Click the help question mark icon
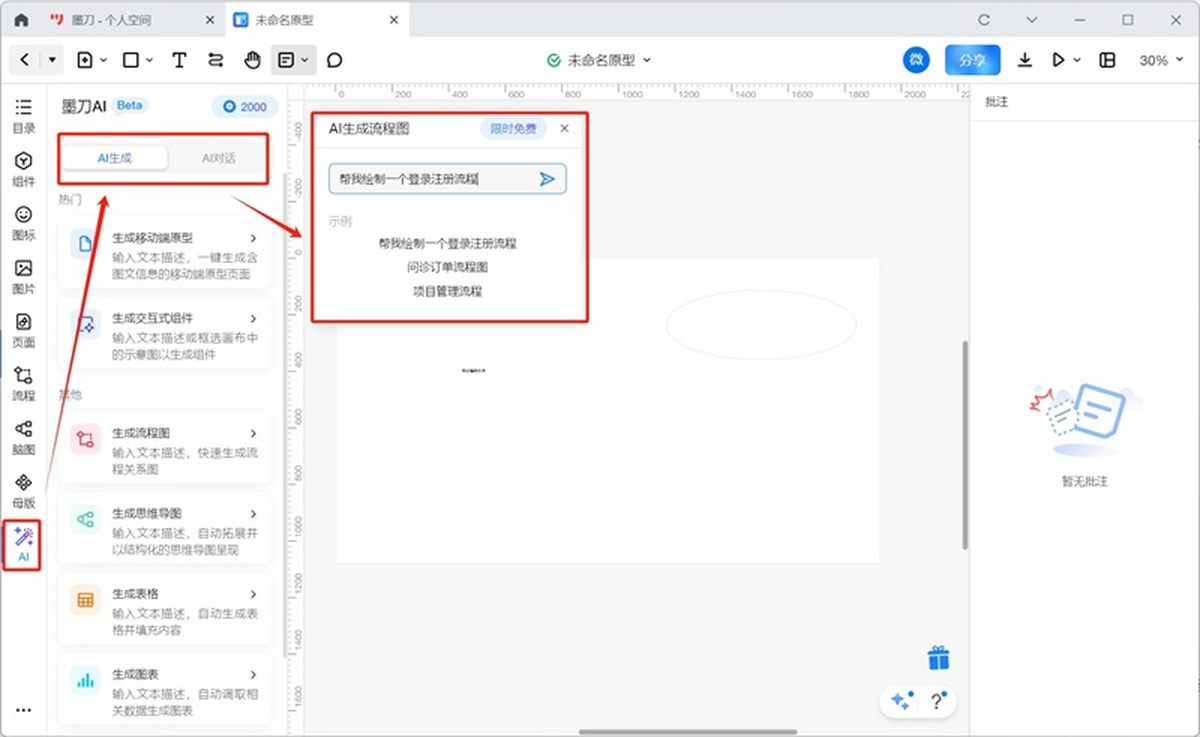1200x737 pixels. click(x=937, y=701)
